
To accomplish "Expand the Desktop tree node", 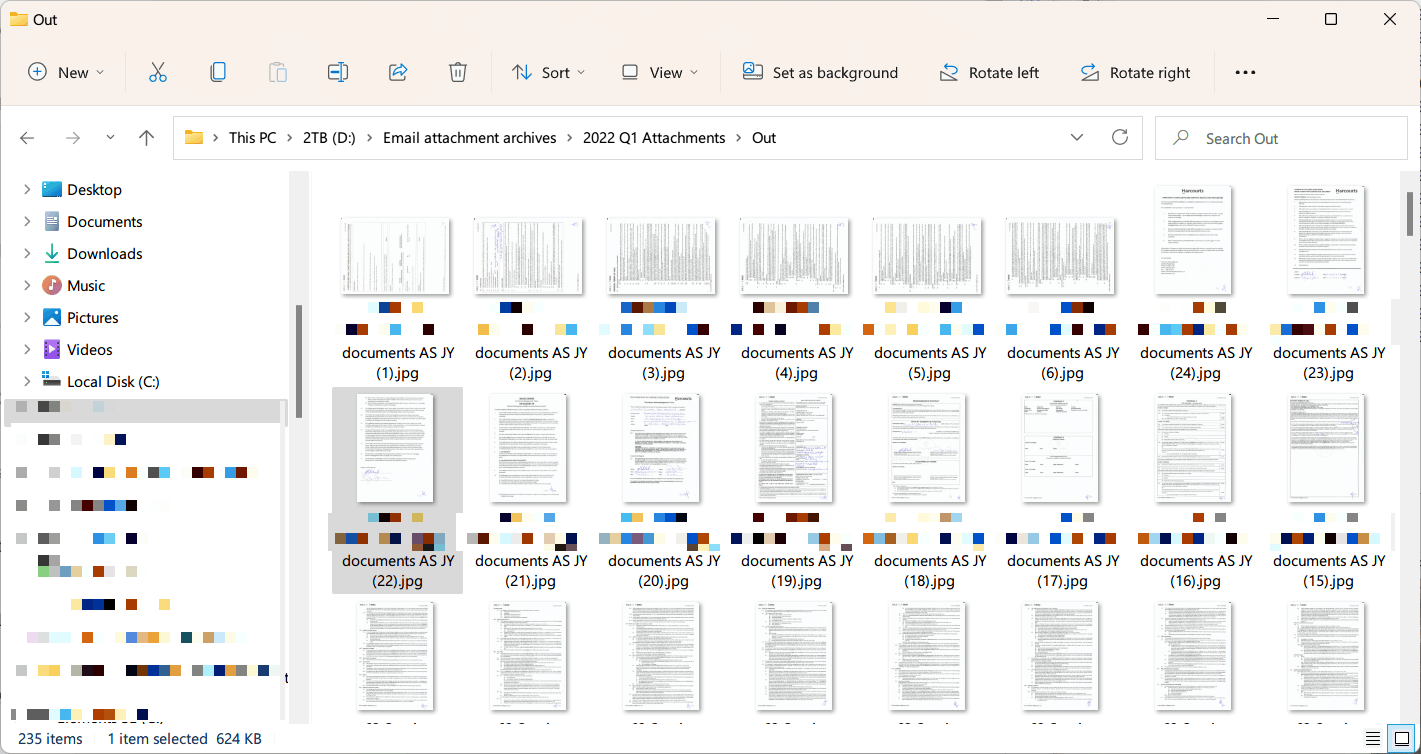I will [27, 190].
